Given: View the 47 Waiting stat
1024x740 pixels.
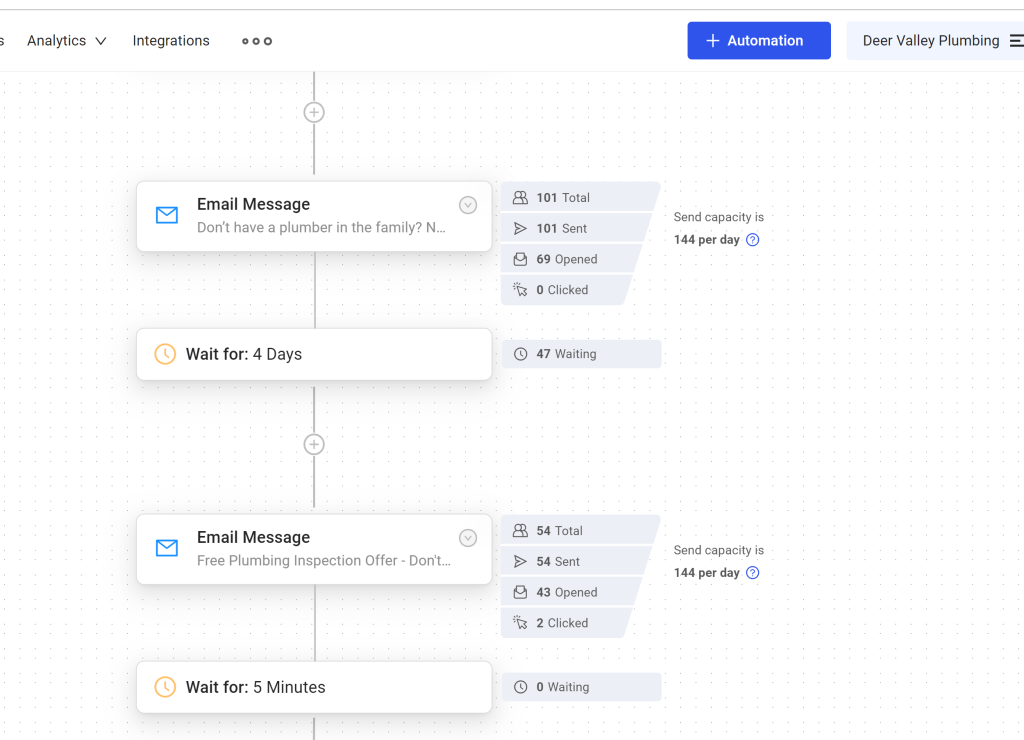Looking at the screenshot, I should click(581, 354).
